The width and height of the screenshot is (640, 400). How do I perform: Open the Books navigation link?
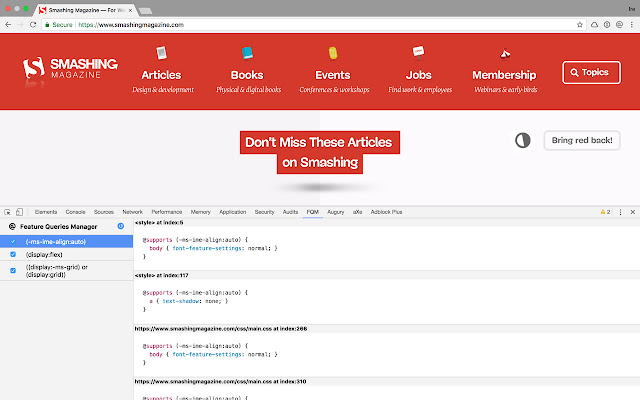(247, 75)
